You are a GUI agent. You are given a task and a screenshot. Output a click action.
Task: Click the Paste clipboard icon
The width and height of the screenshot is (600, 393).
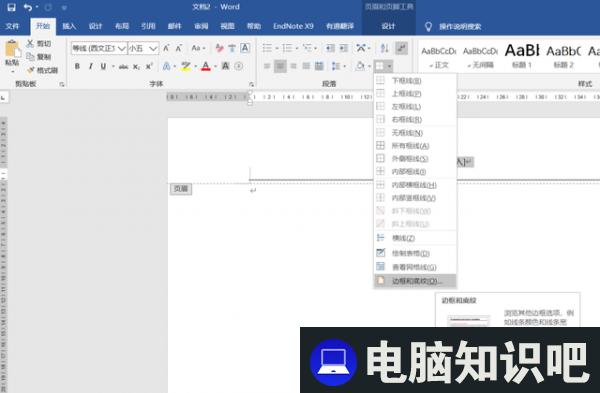tap(12, 49)
